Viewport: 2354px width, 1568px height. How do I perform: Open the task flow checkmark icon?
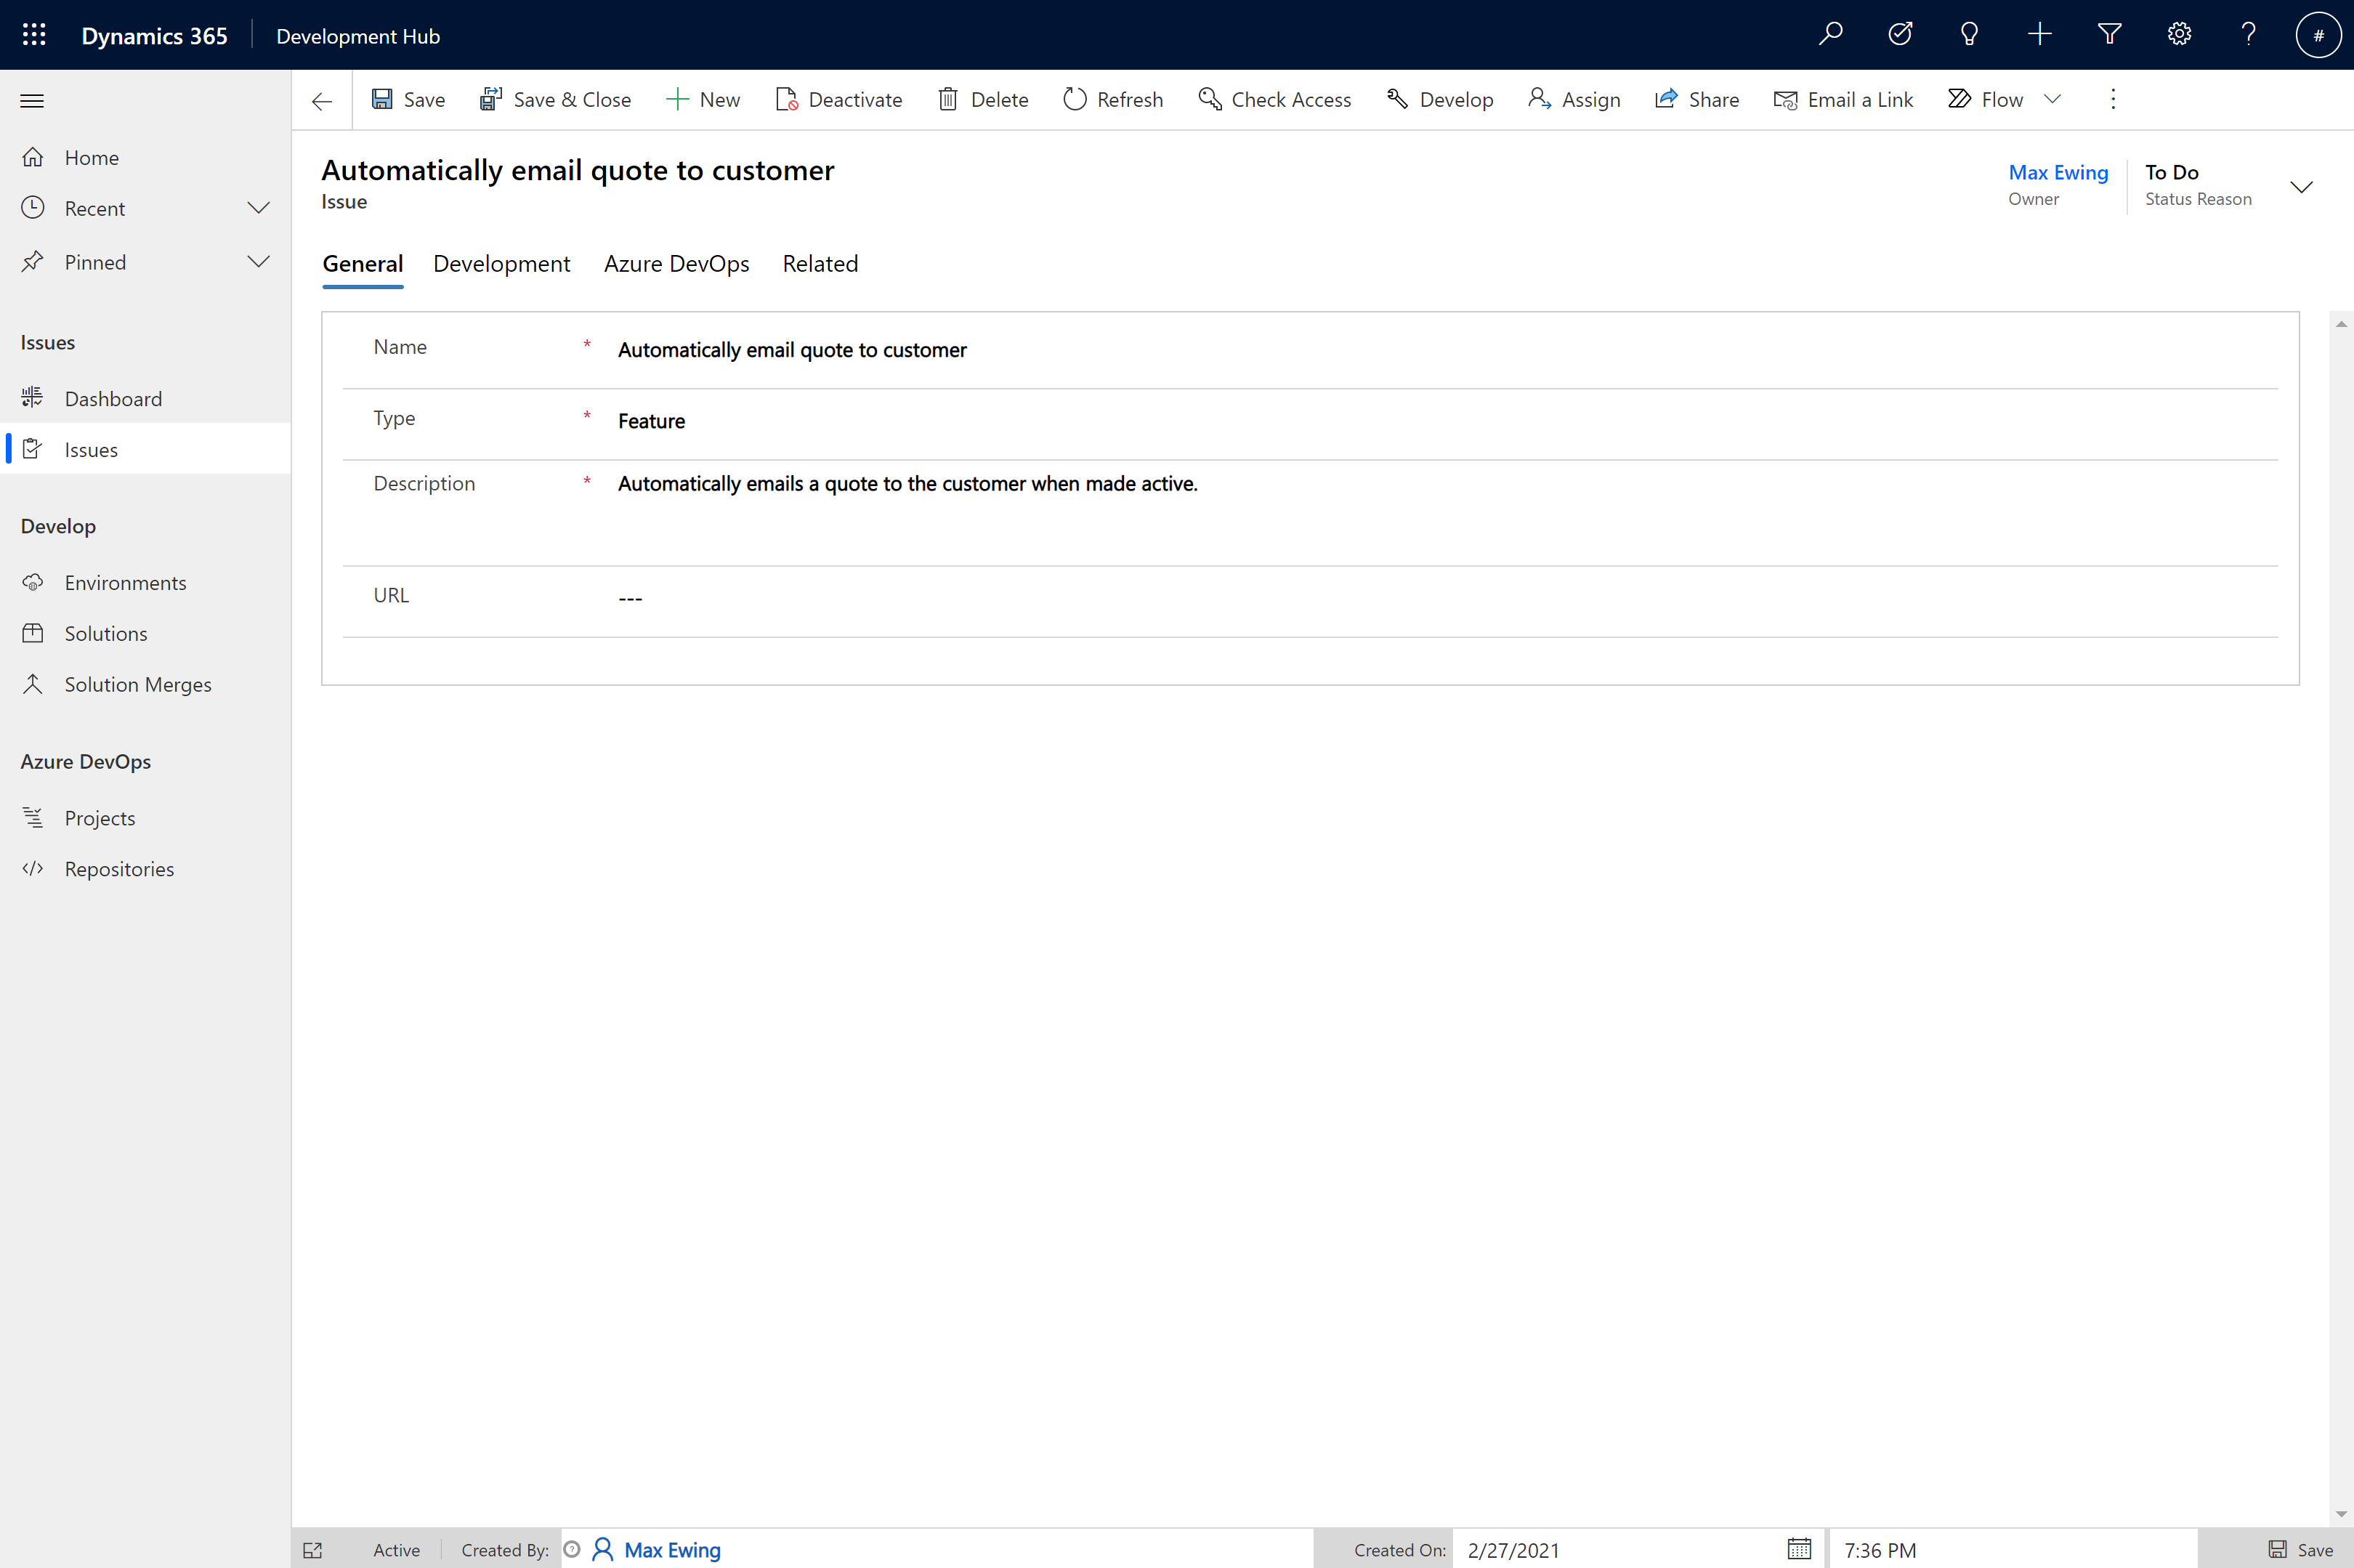pos(1900,35)
